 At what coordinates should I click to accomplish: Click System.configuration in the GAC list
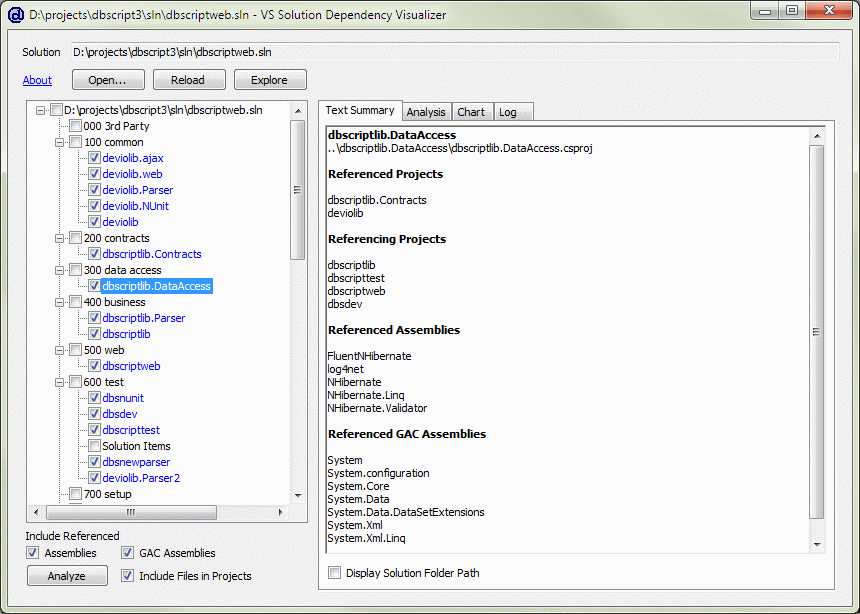378,473
